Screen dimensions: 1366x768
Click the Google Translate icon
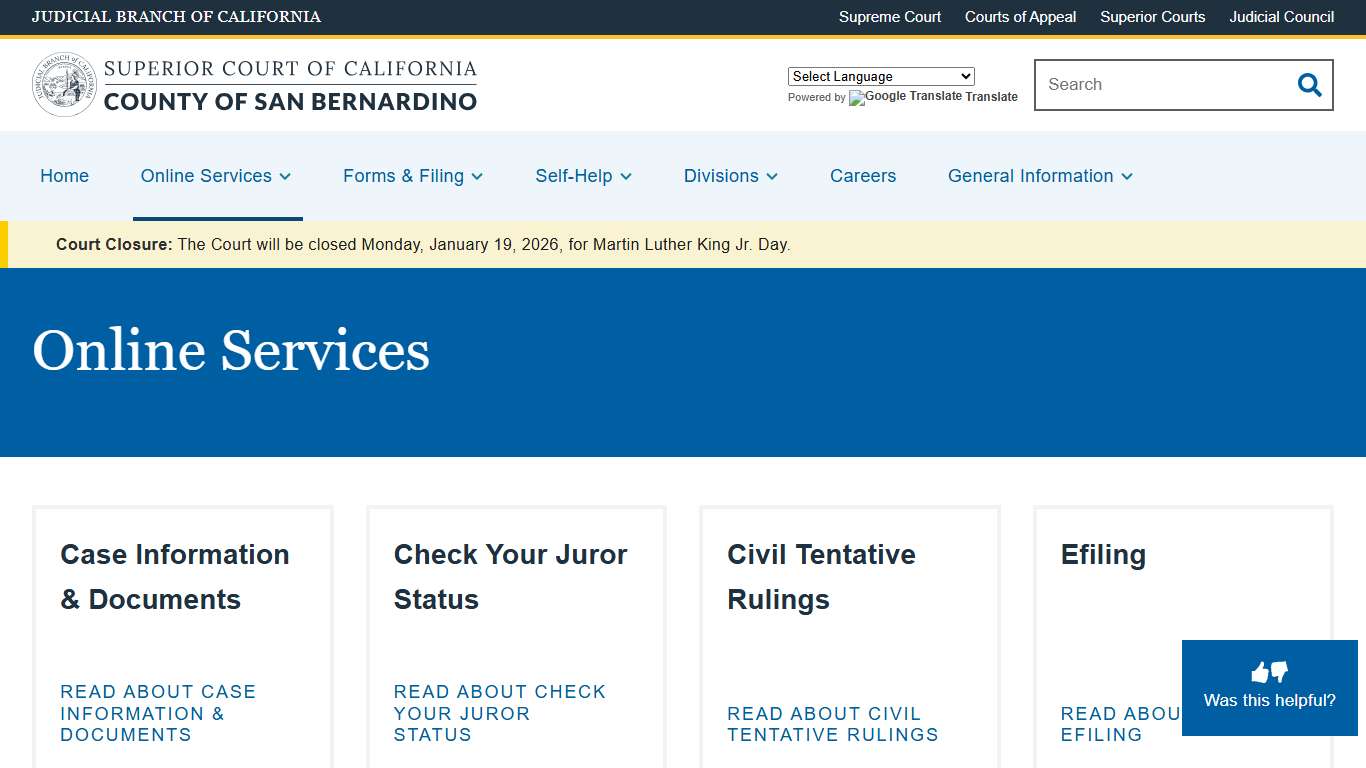coord(857,98)
